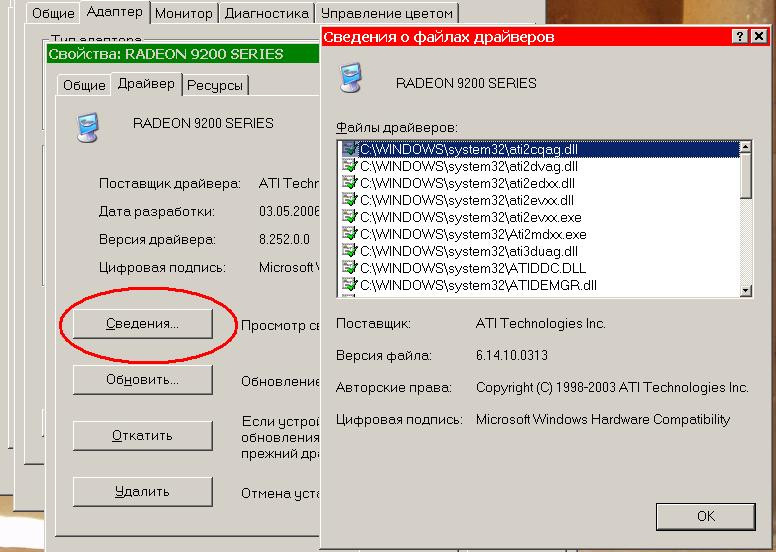Click Microsoft Windows Hardware Compatibility signature text
The image size is (776, 552).
click(x=603, y=420)
